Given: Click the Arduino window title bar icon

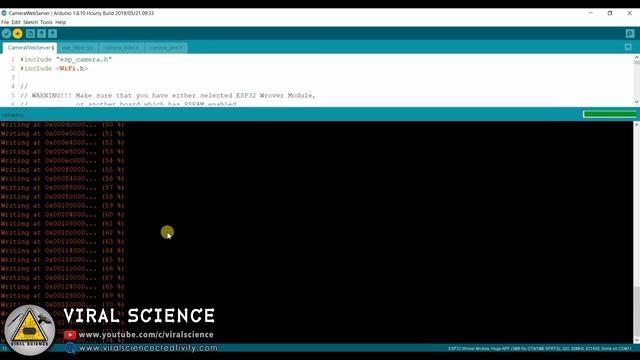Looking at the screenshot, I should (4, 13).
